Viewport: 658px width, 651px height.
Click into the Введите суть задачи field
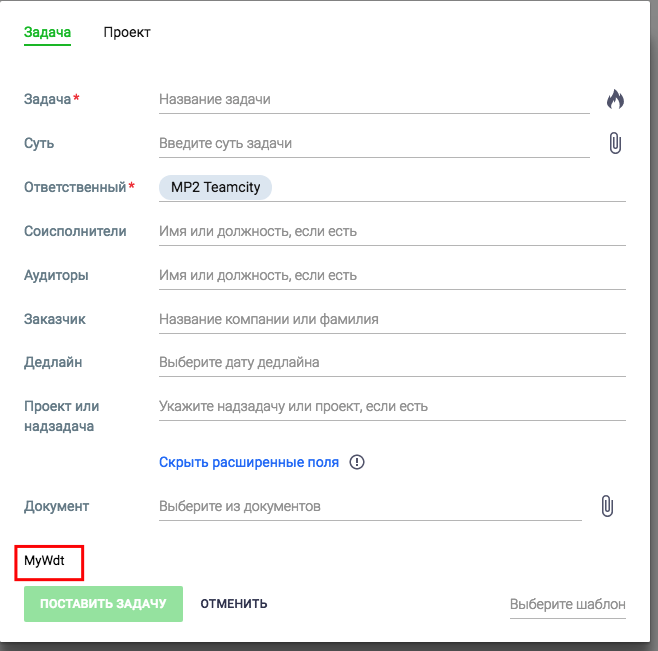374,143
